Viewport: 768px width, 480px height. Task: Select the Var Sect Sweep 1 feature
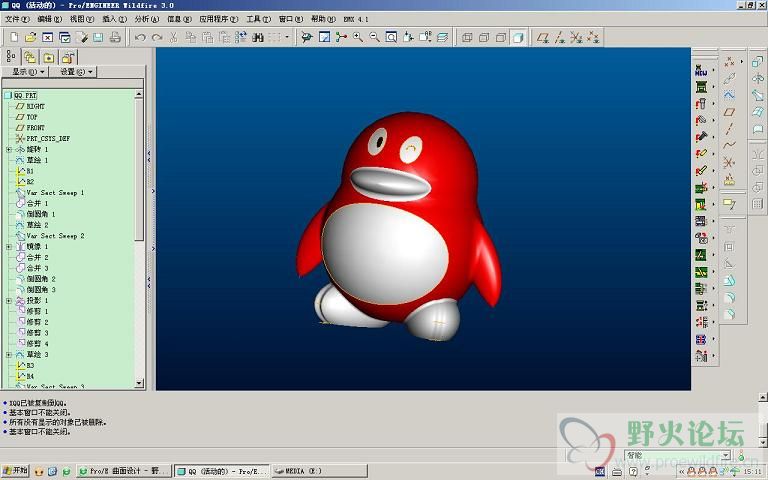pyautogui.click(x=55, y=192)
